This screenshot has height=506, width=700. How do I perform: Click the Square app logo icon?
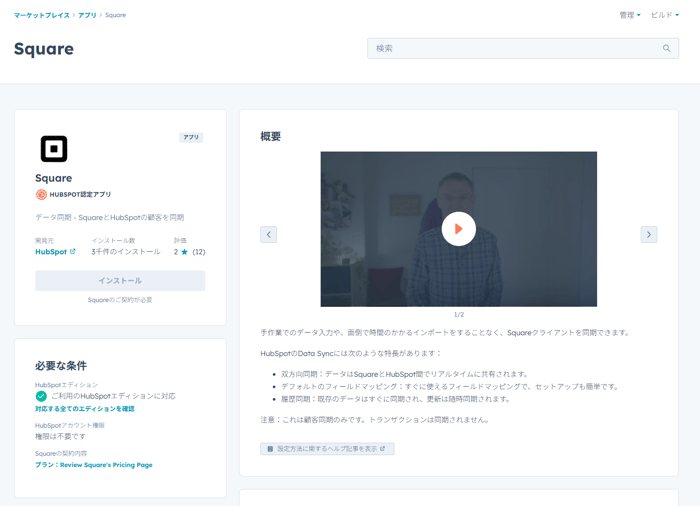pyautogui.click(x=54, y=149)
